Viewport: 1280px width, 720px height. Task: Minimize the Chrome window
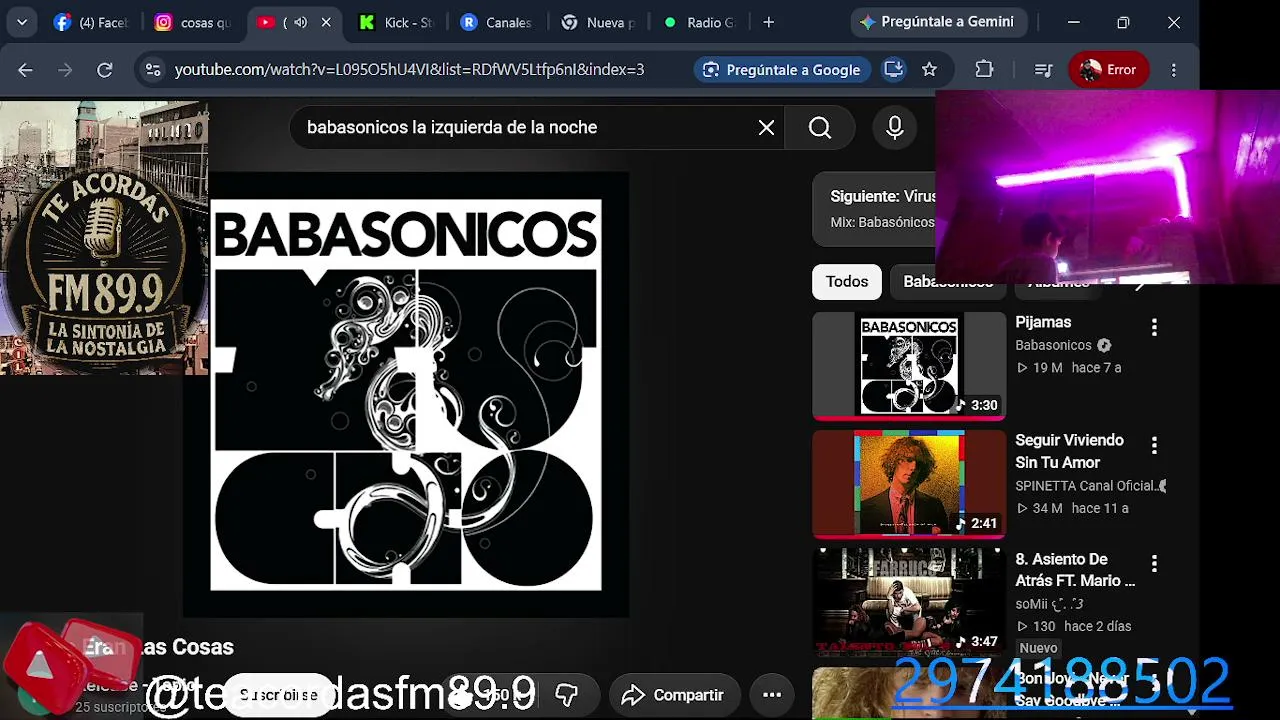pos(1073,22)
